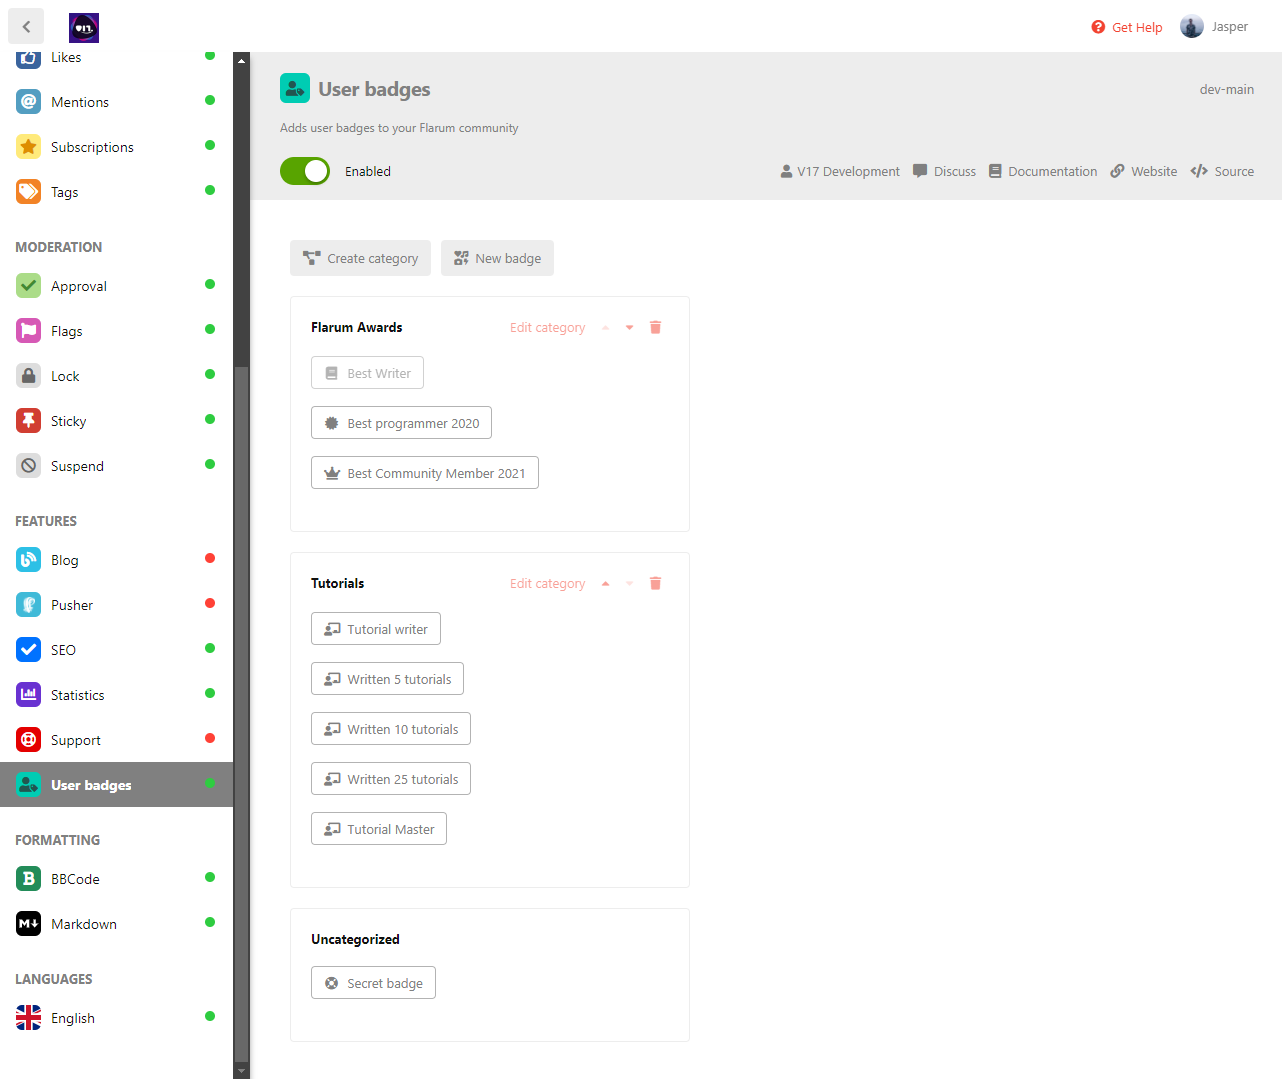This screenshot has height=1079, width=1282.
Task: Delete the Flarum Awards category
Action: pos(656,327)
